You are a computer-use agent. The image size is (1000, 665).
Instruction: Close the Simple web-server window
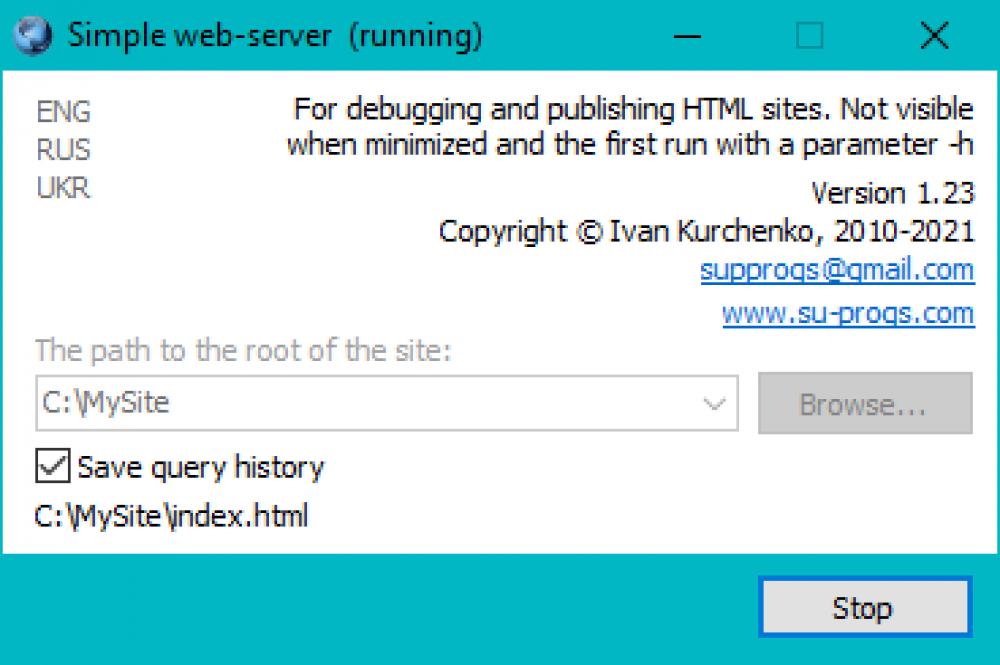click(933, 35)
